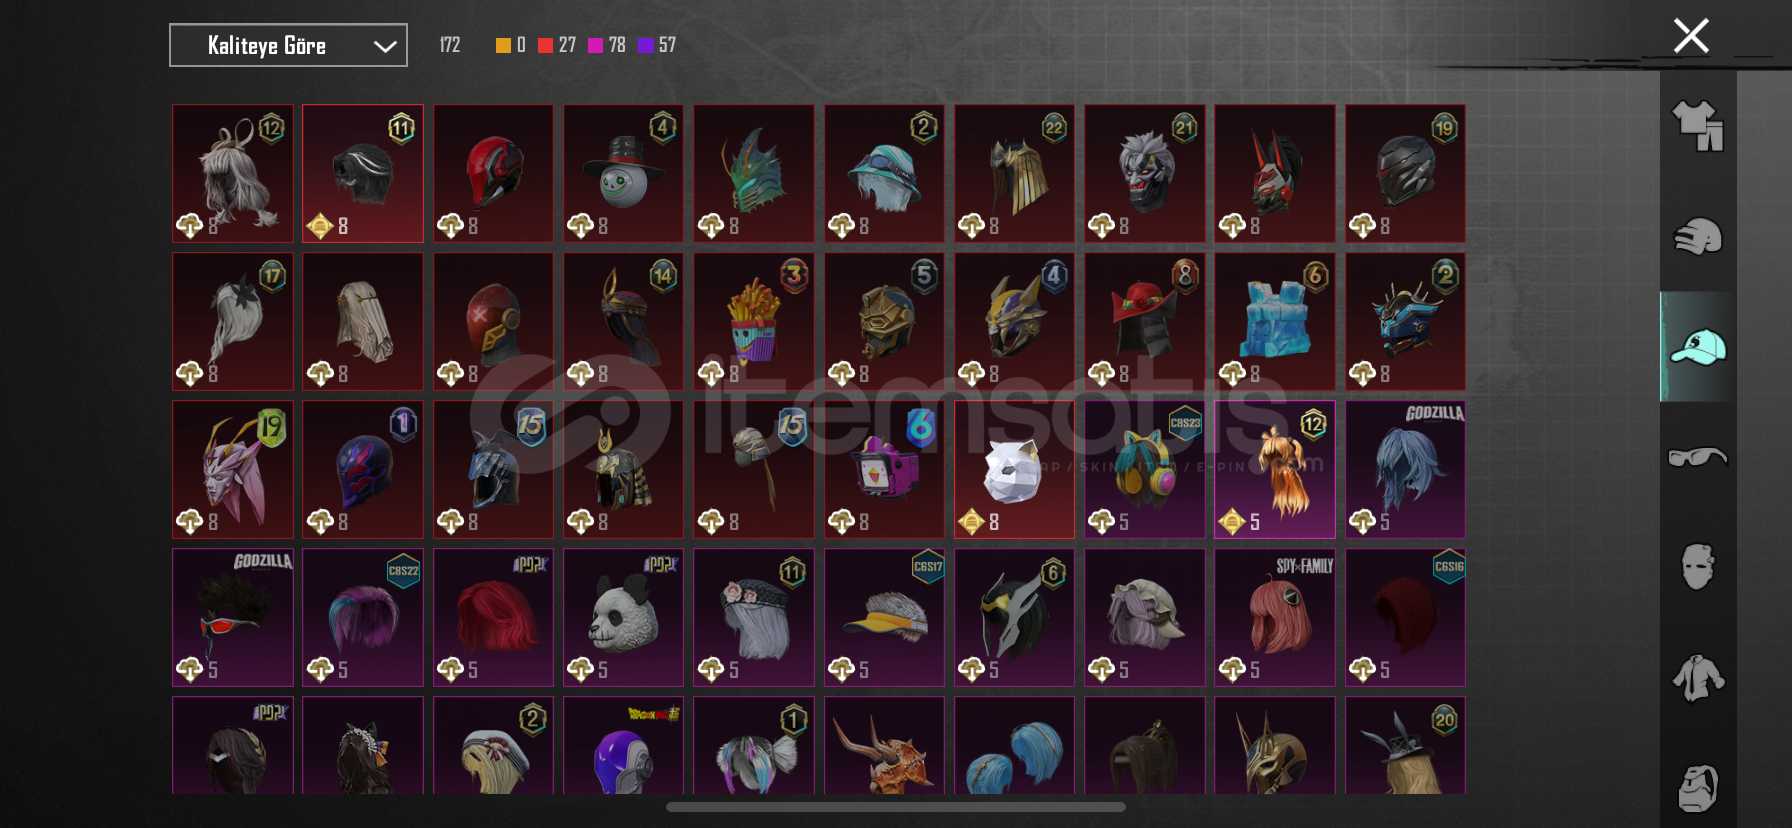Select the helmet category icon in sidebar
This screenshot has height=828, width=1792.
click(1698, 237)
